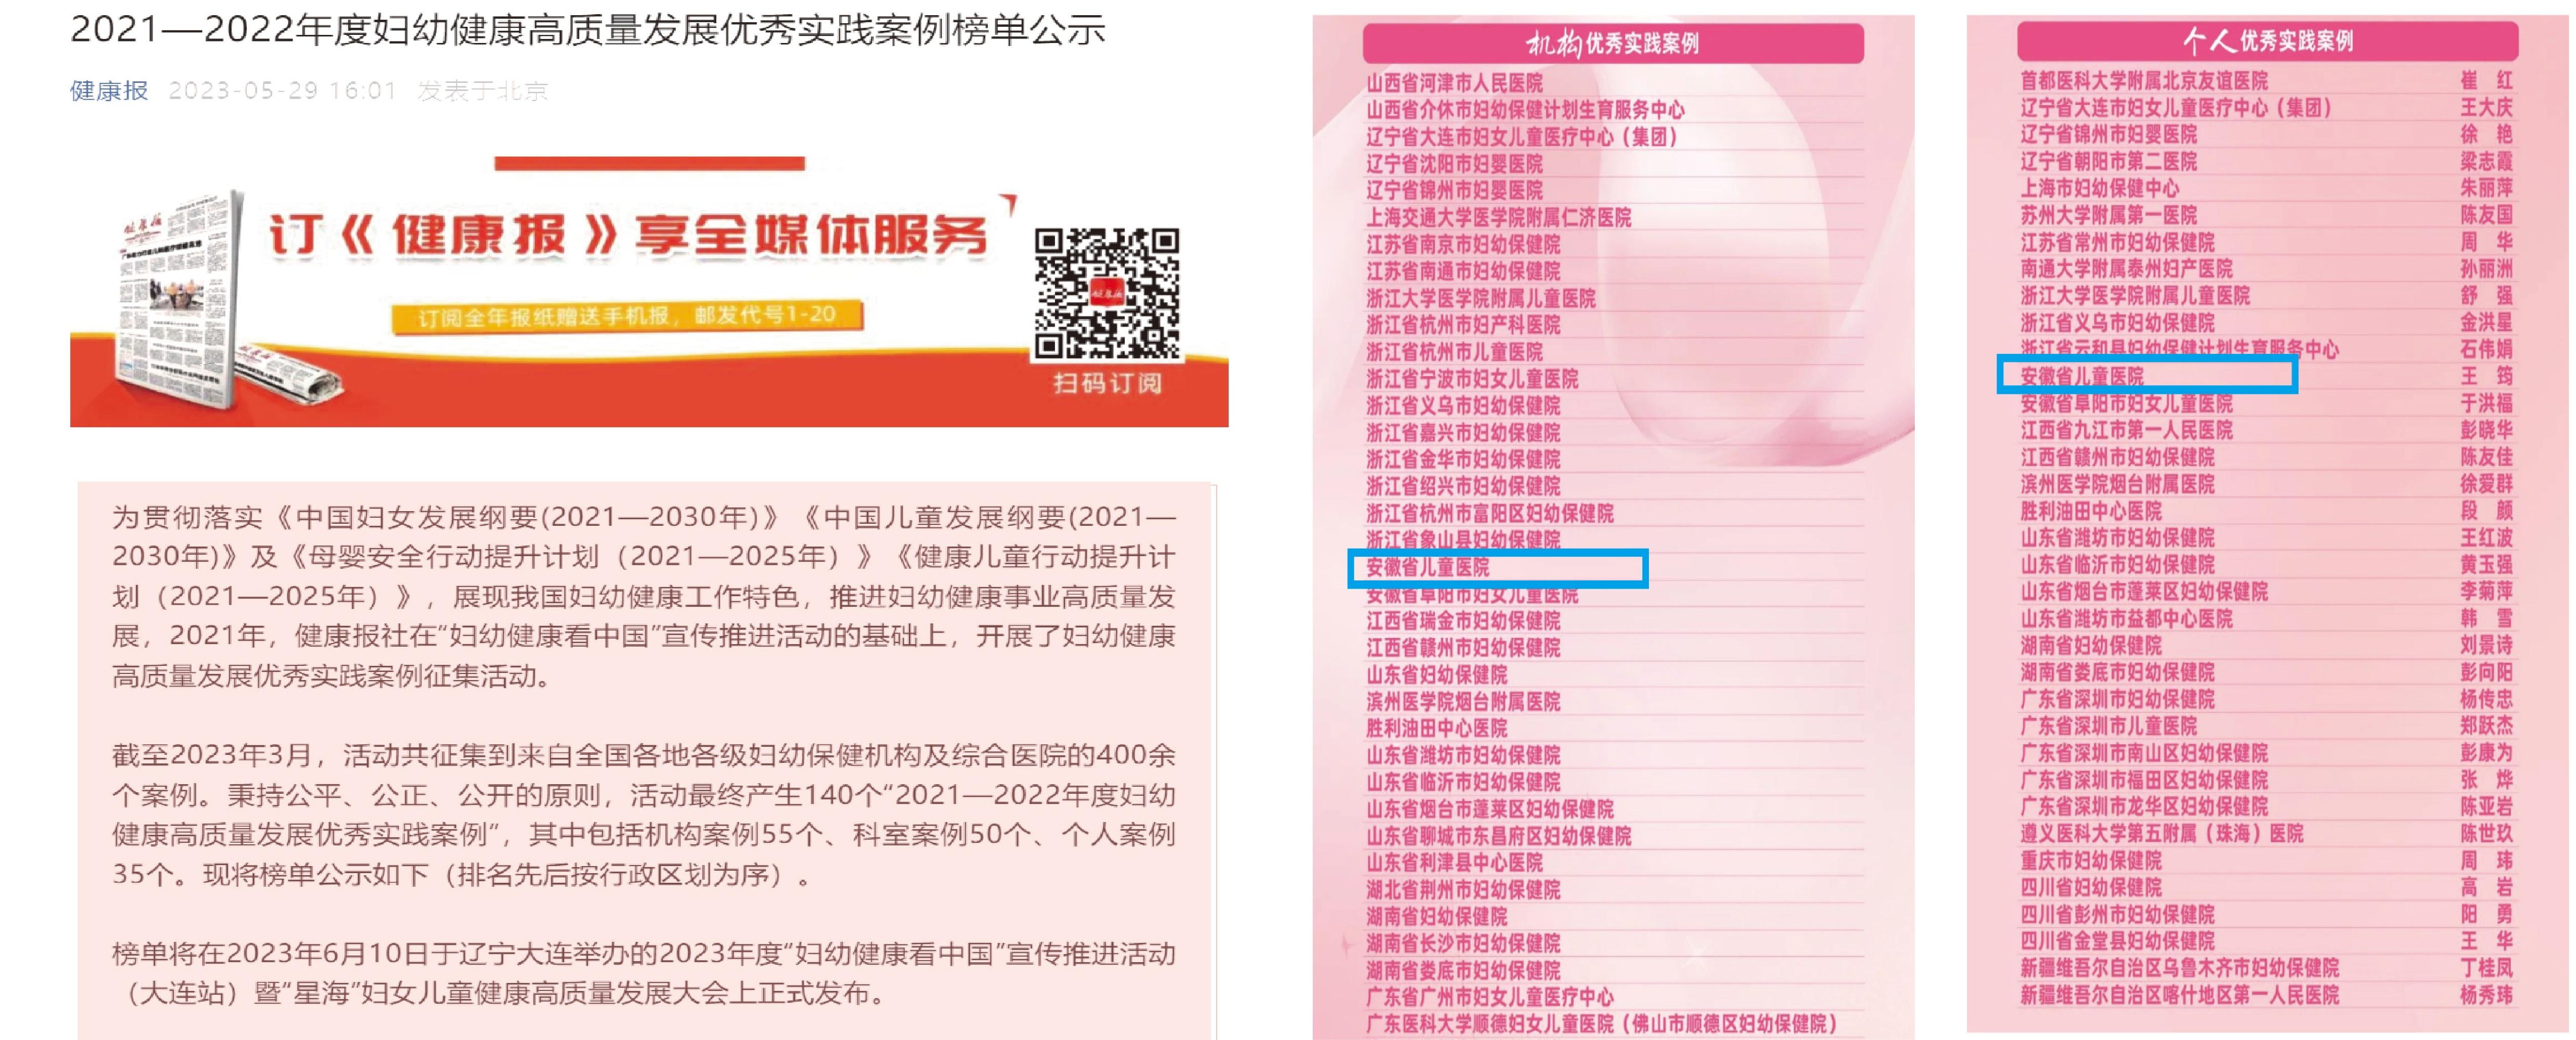Click the red bar above banner
Image resolution: width=2576 pixels, height=1040 pixels.
click(649, 163)
